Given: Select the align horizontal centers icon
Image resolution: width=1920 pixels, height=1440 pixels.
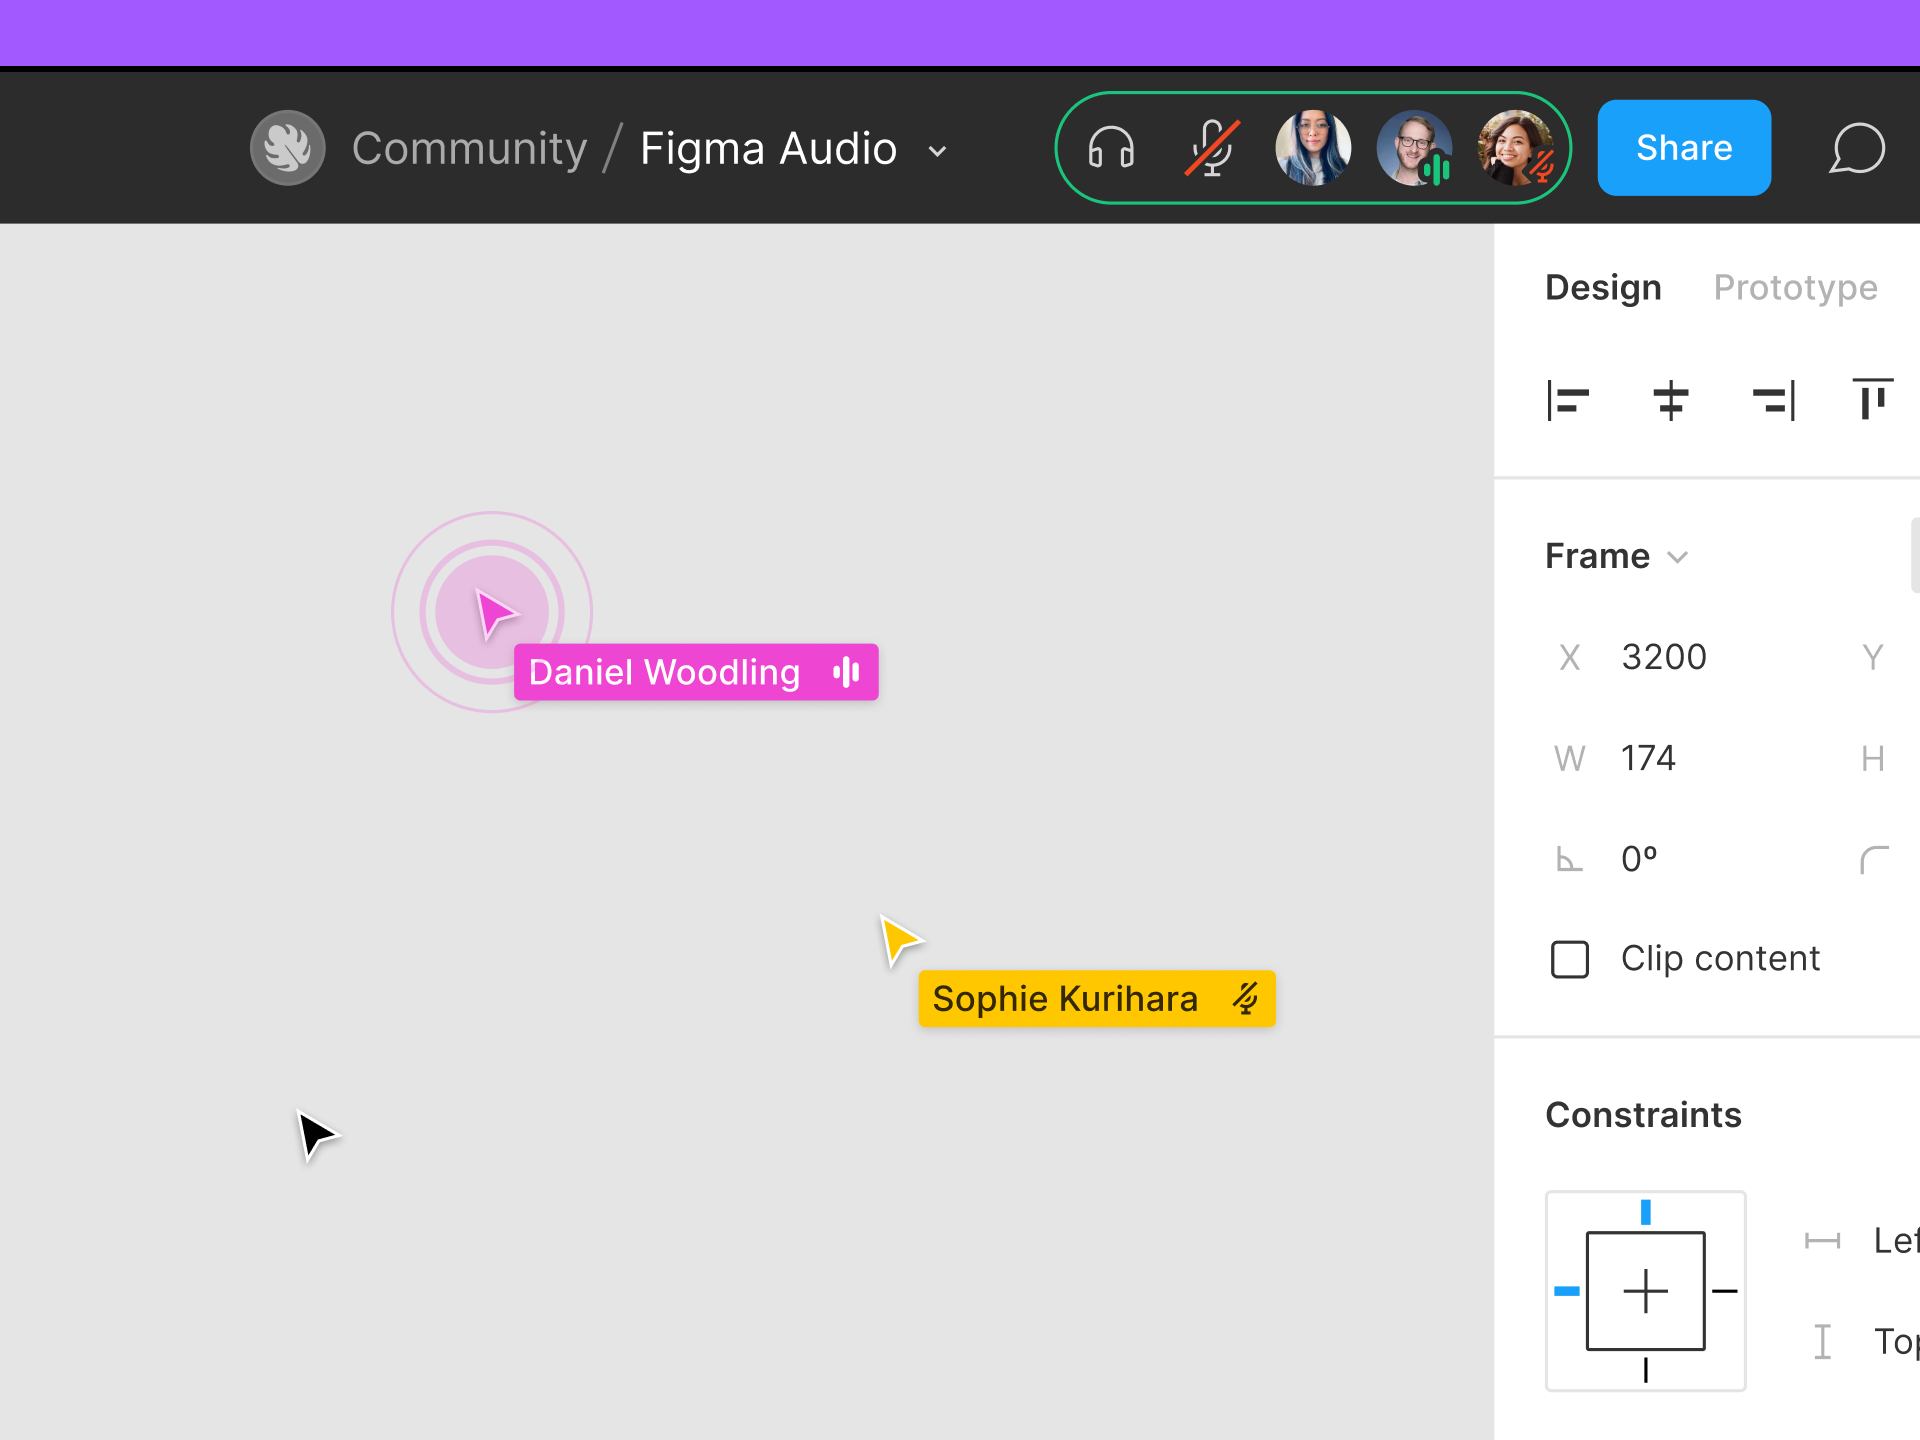Looking at the screenshot, I should [x=1670, y=400].
